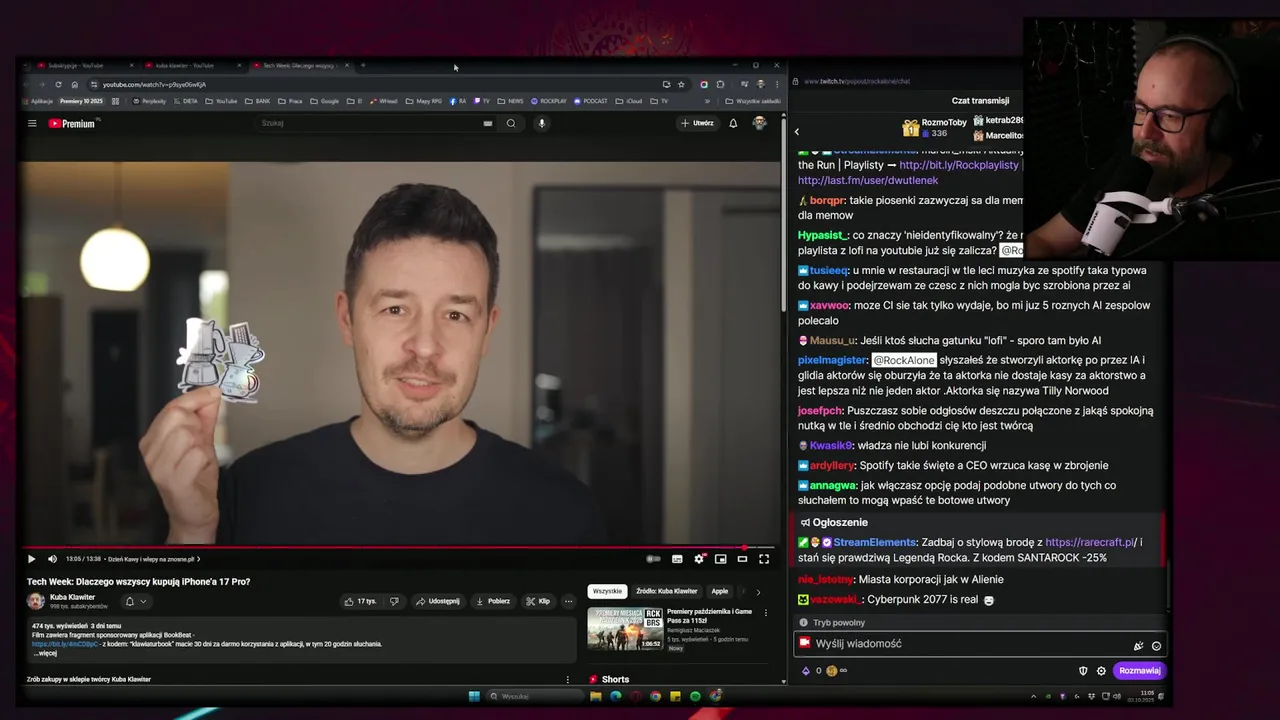Like the video (17 tys.)

(x=360, y=601)
